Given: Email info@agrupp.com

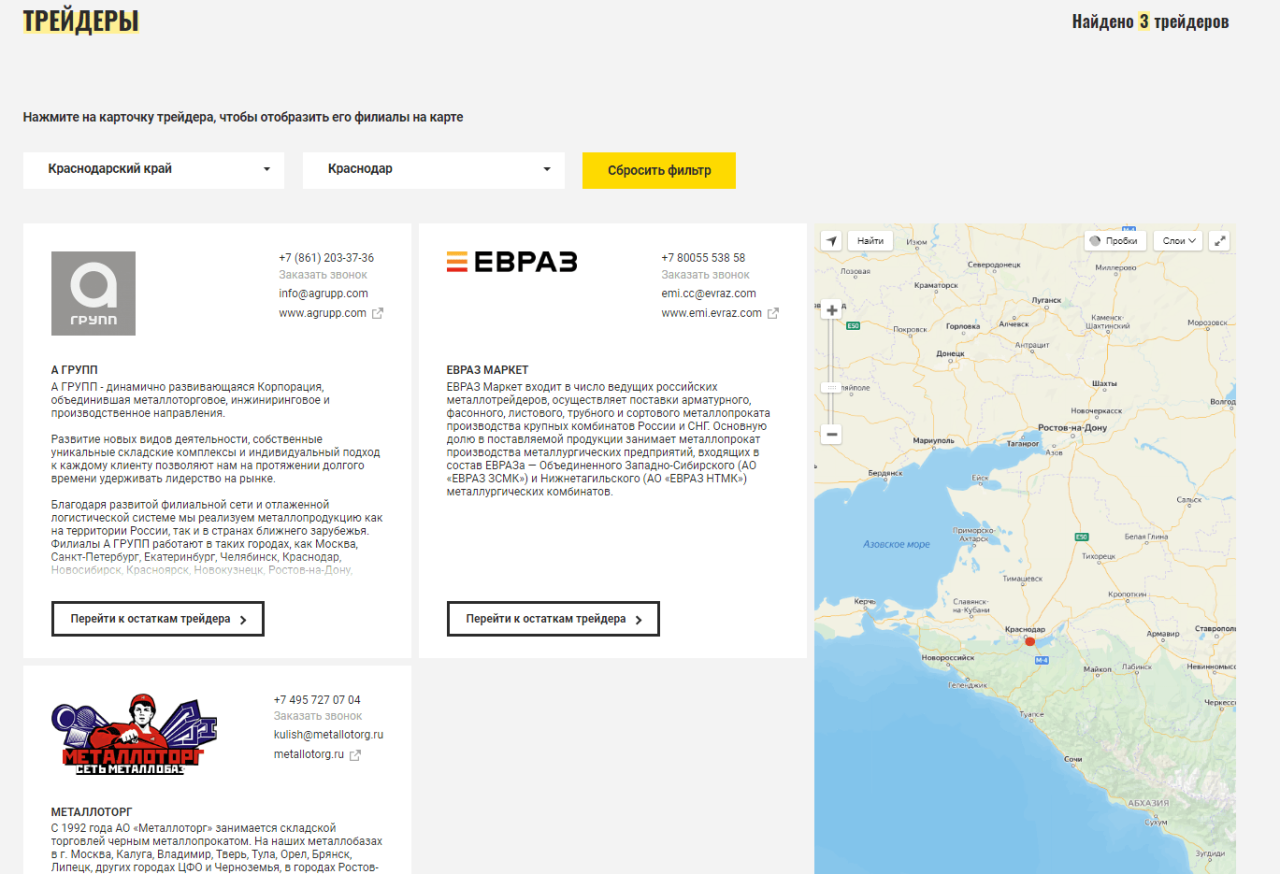Looking at the screenshot, I should point(323,294).
